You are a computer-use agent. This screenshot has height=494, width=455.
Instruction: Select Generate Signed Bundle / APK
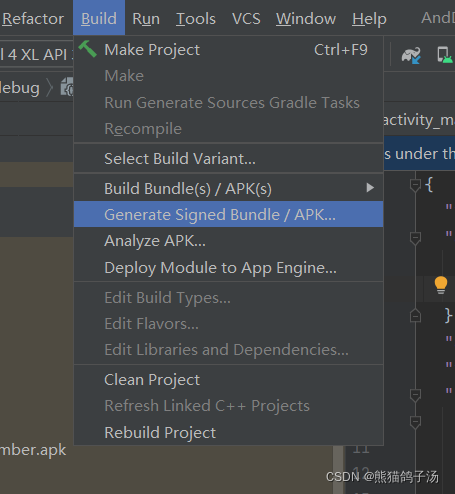pyautogui.click(x=229, y=214)
